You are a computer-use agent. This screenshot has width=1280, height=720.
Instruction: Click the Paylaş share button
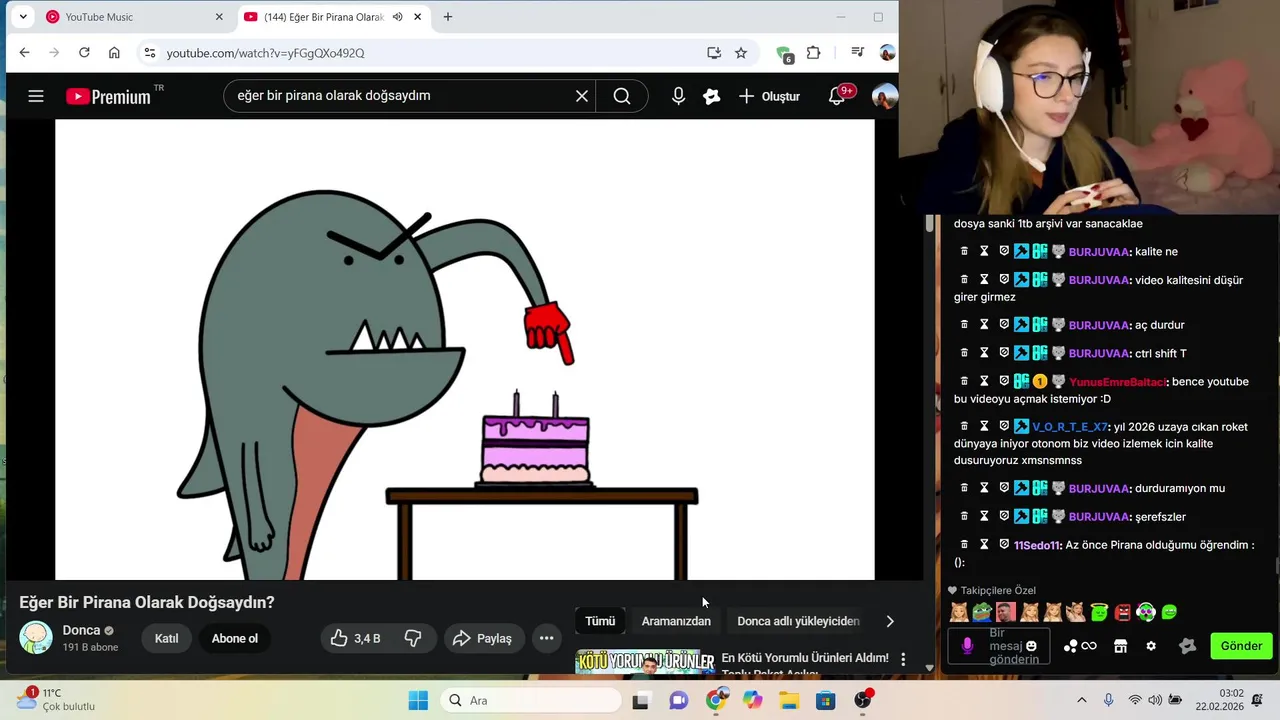[x=483, y=638]
